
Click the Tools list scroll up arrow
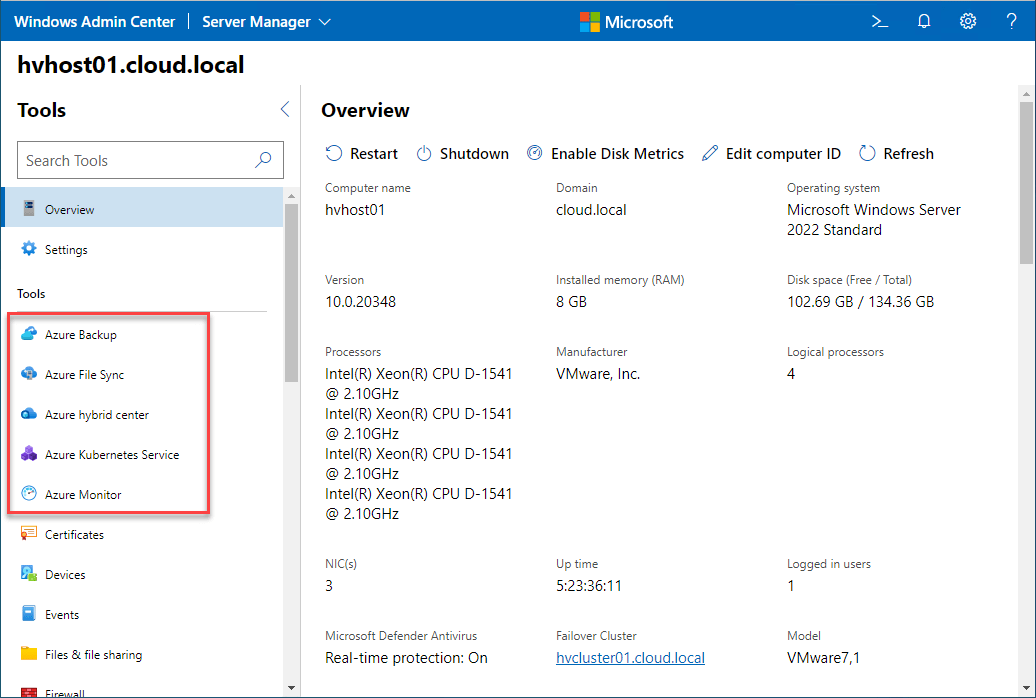(x=291, y=196)
